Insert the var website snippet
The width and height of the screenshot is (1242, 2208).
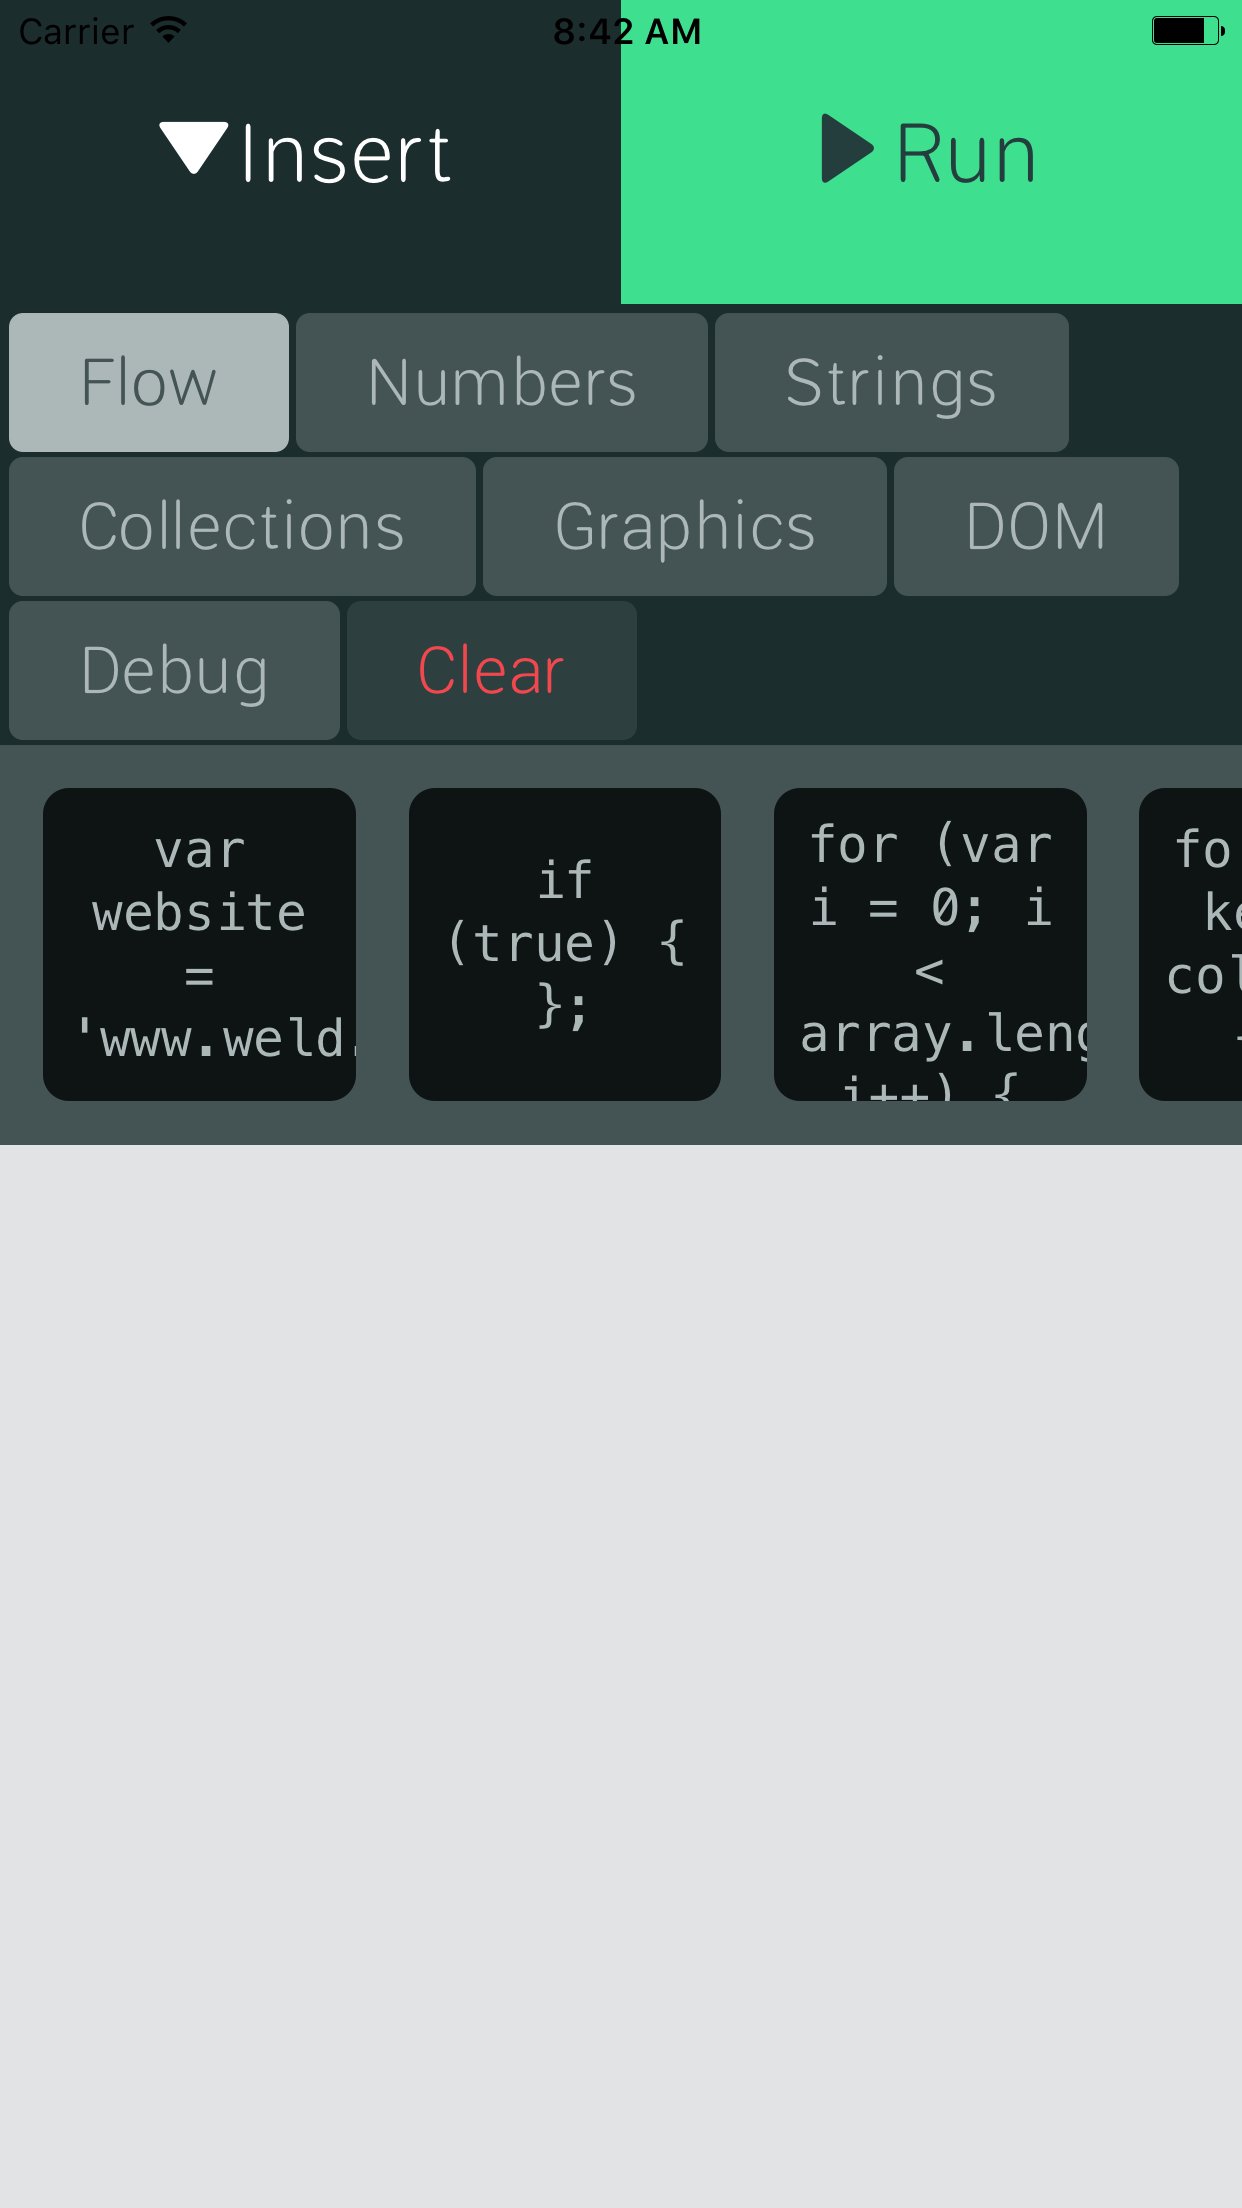199,944
